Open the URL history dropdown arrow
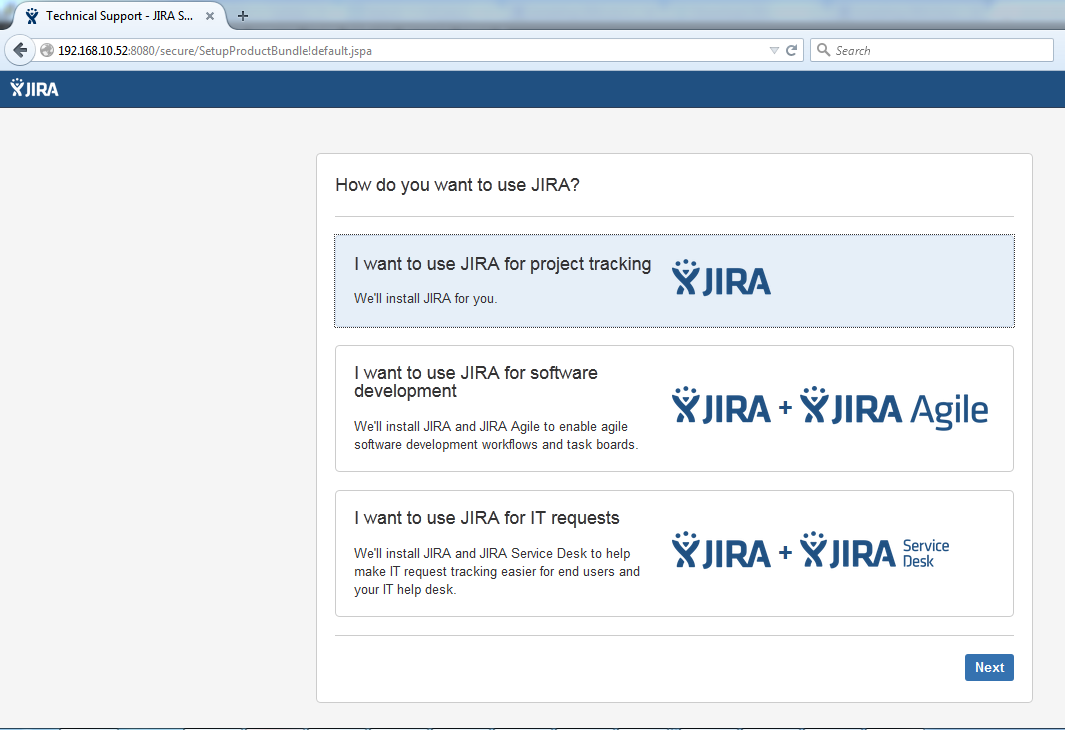Viewport: 1065px width, 730px height. pyautogui.click(x=774, y=50)
